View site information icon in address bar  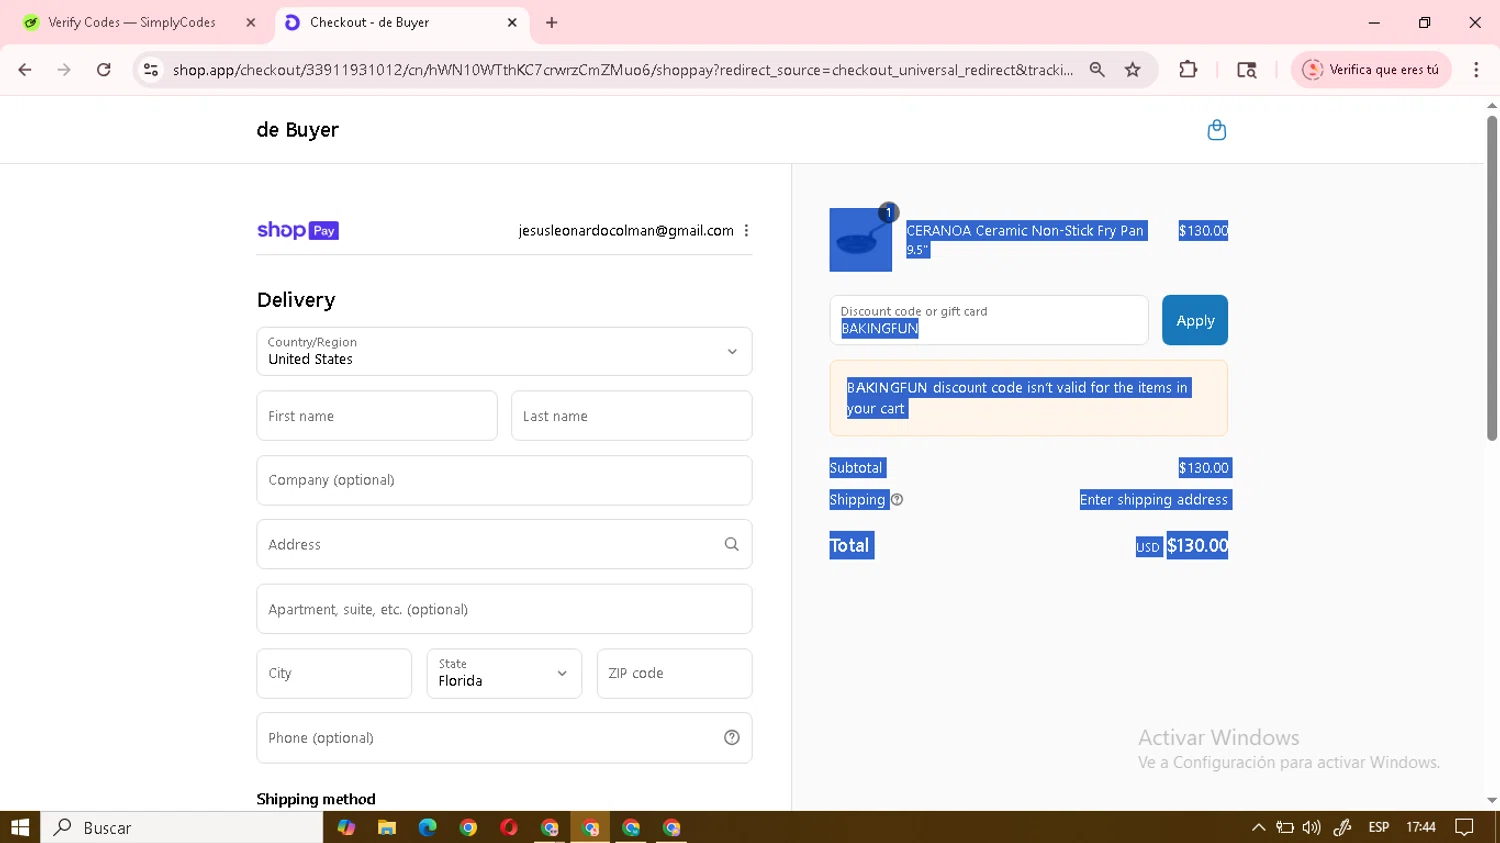pyautogui.click(x=151, y=70)
